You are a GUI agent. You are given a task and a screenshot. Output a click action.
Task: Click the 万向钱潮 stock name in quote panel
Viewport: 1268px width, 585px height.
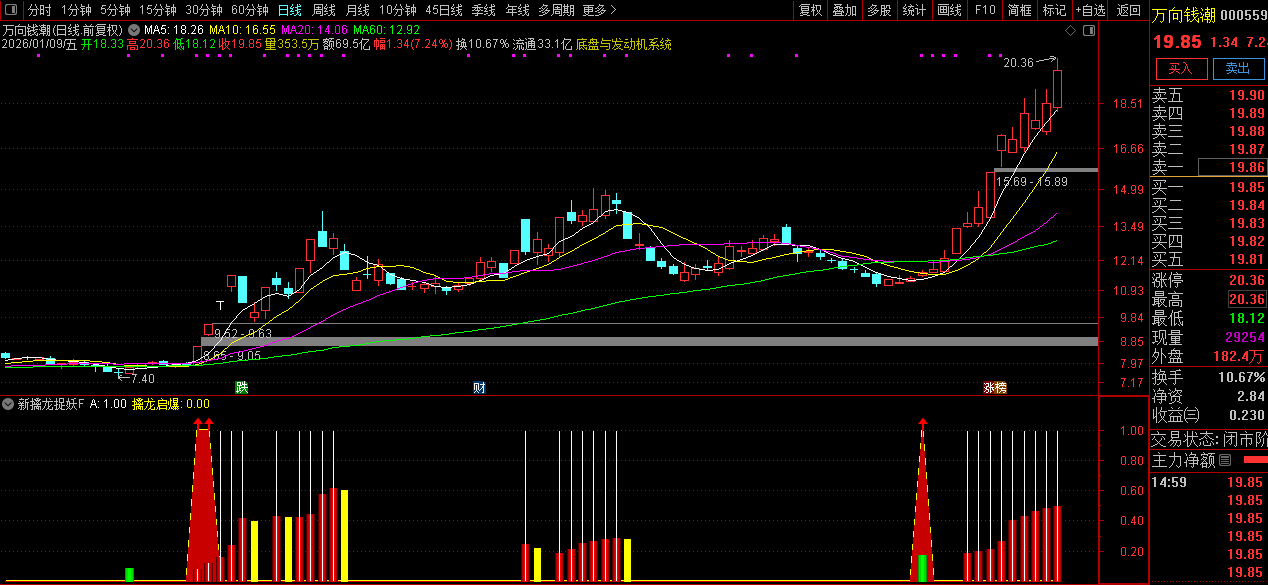[x=1184, y=15]
